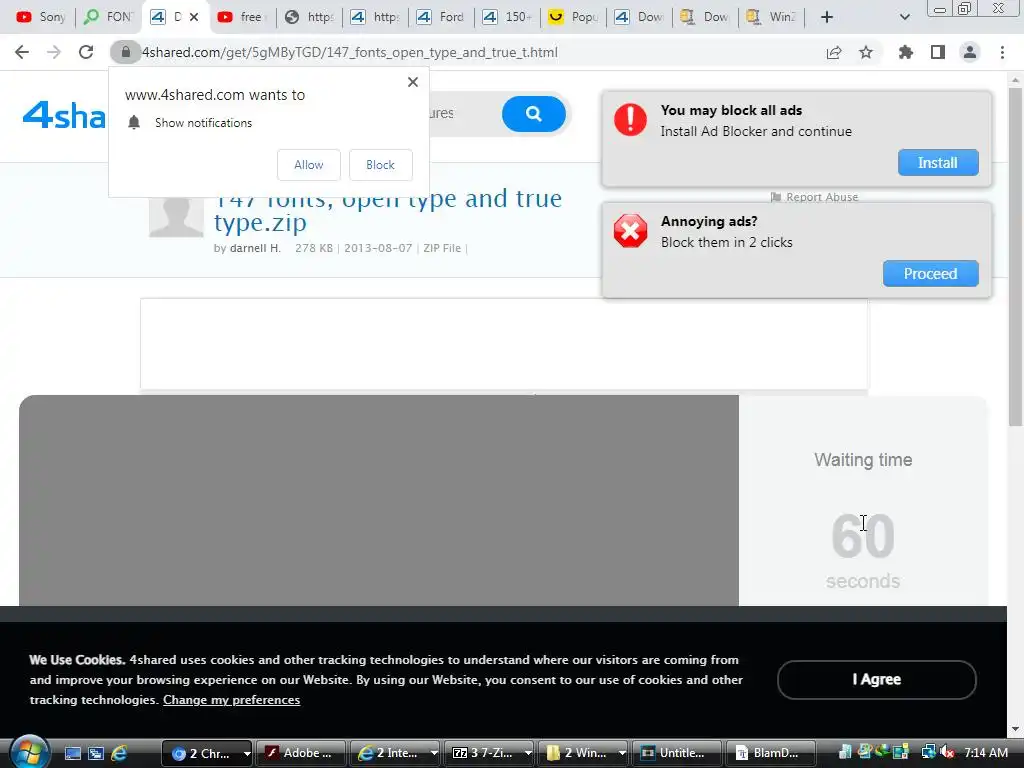
Task: Switch to the Ford tab
Action: [441, 17]
